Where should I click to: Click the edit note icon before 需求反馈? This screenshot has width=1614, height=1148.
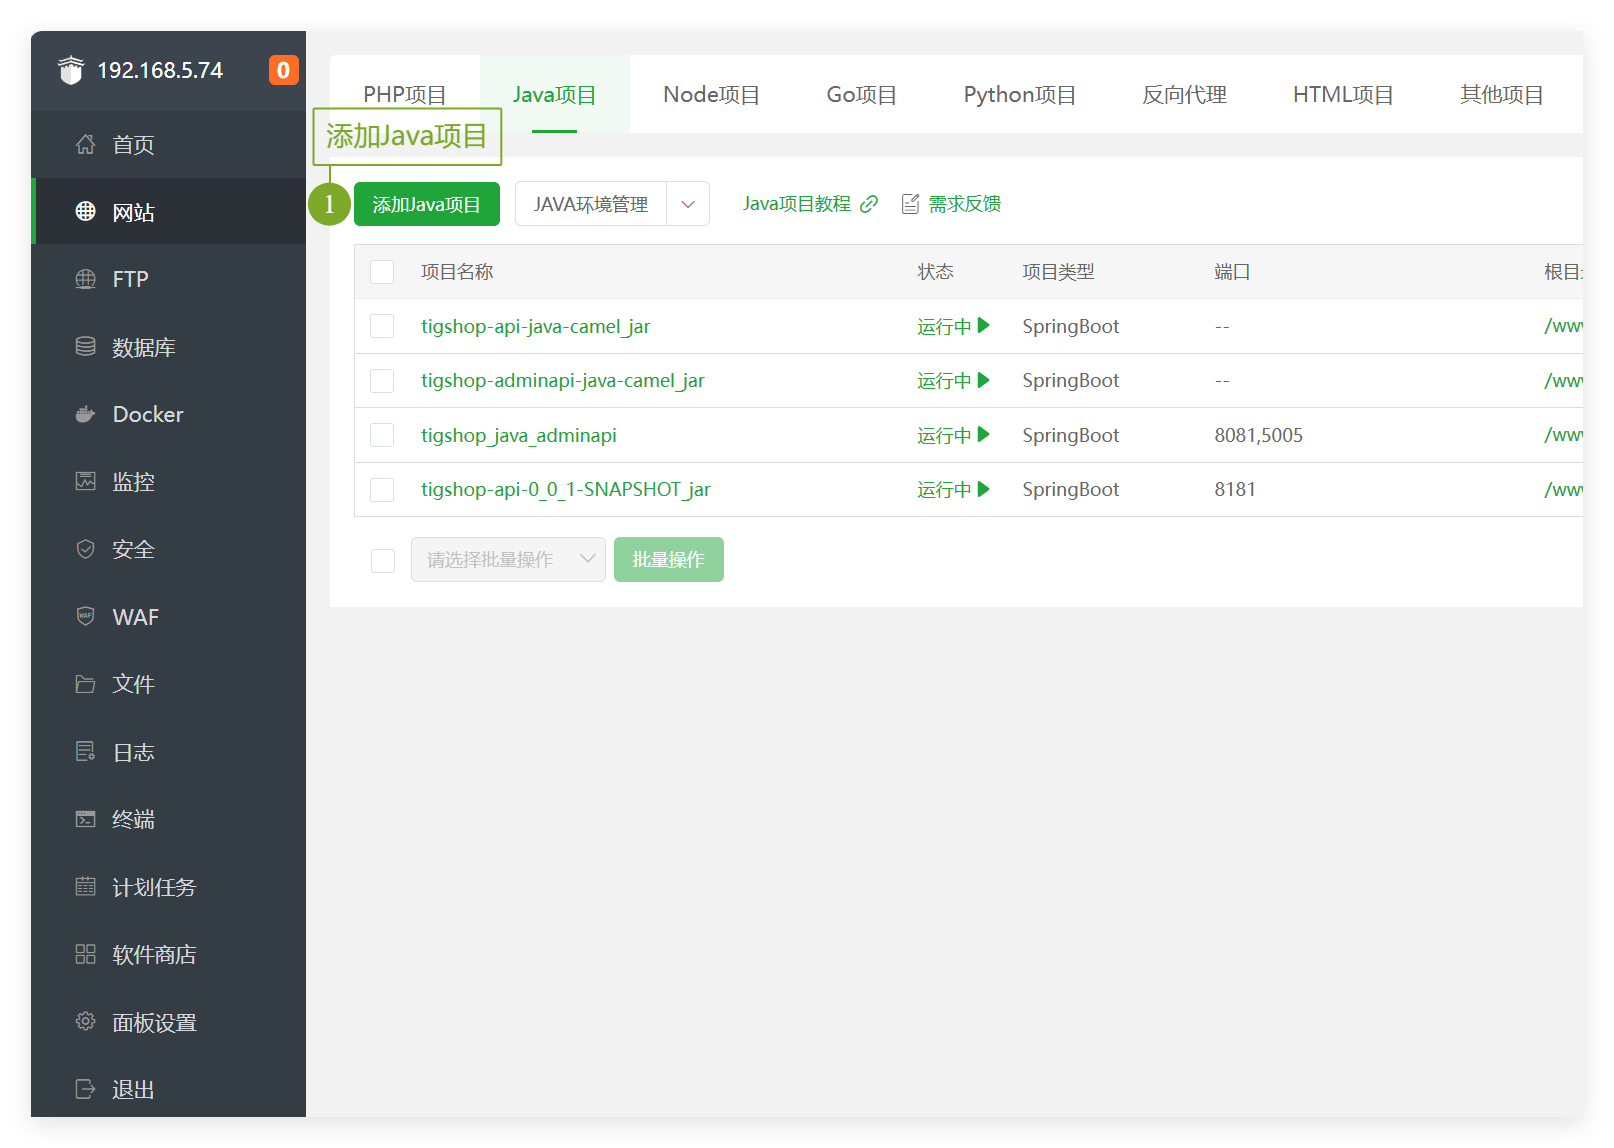coord(910,204)
